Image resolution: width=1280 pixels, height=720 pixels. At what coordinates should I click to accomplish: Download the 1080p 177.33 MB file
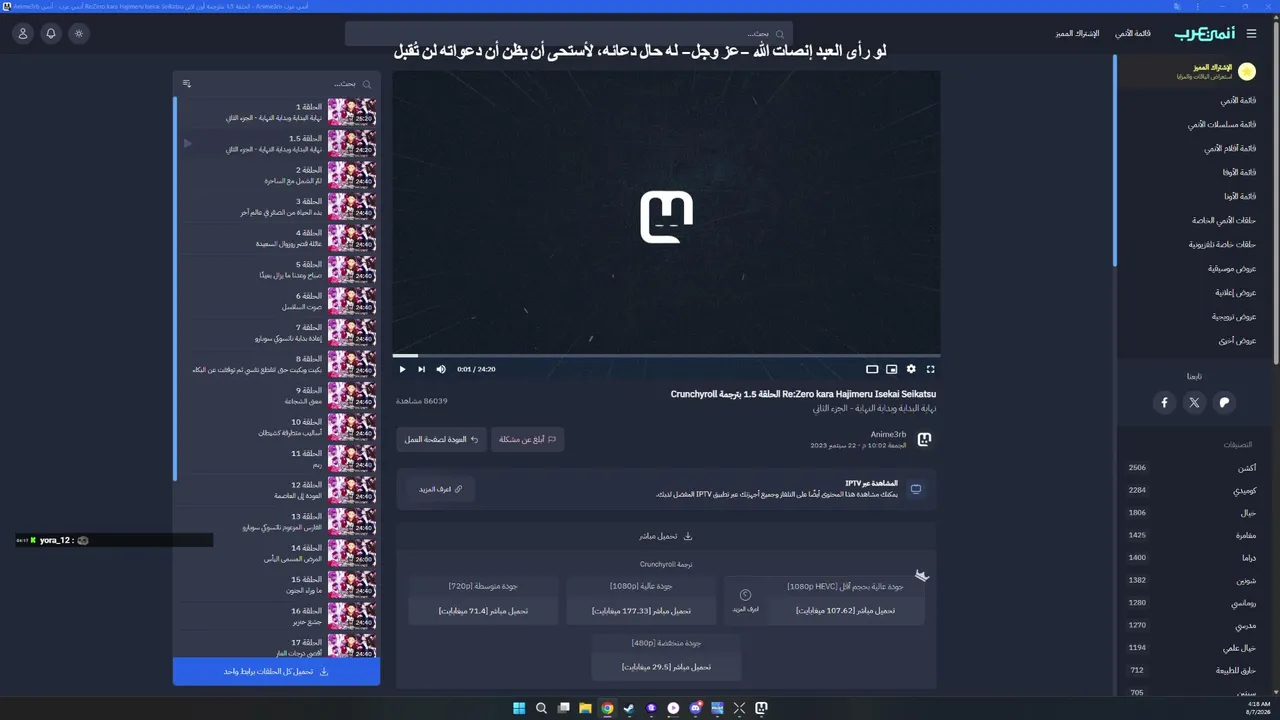[641, 610]
